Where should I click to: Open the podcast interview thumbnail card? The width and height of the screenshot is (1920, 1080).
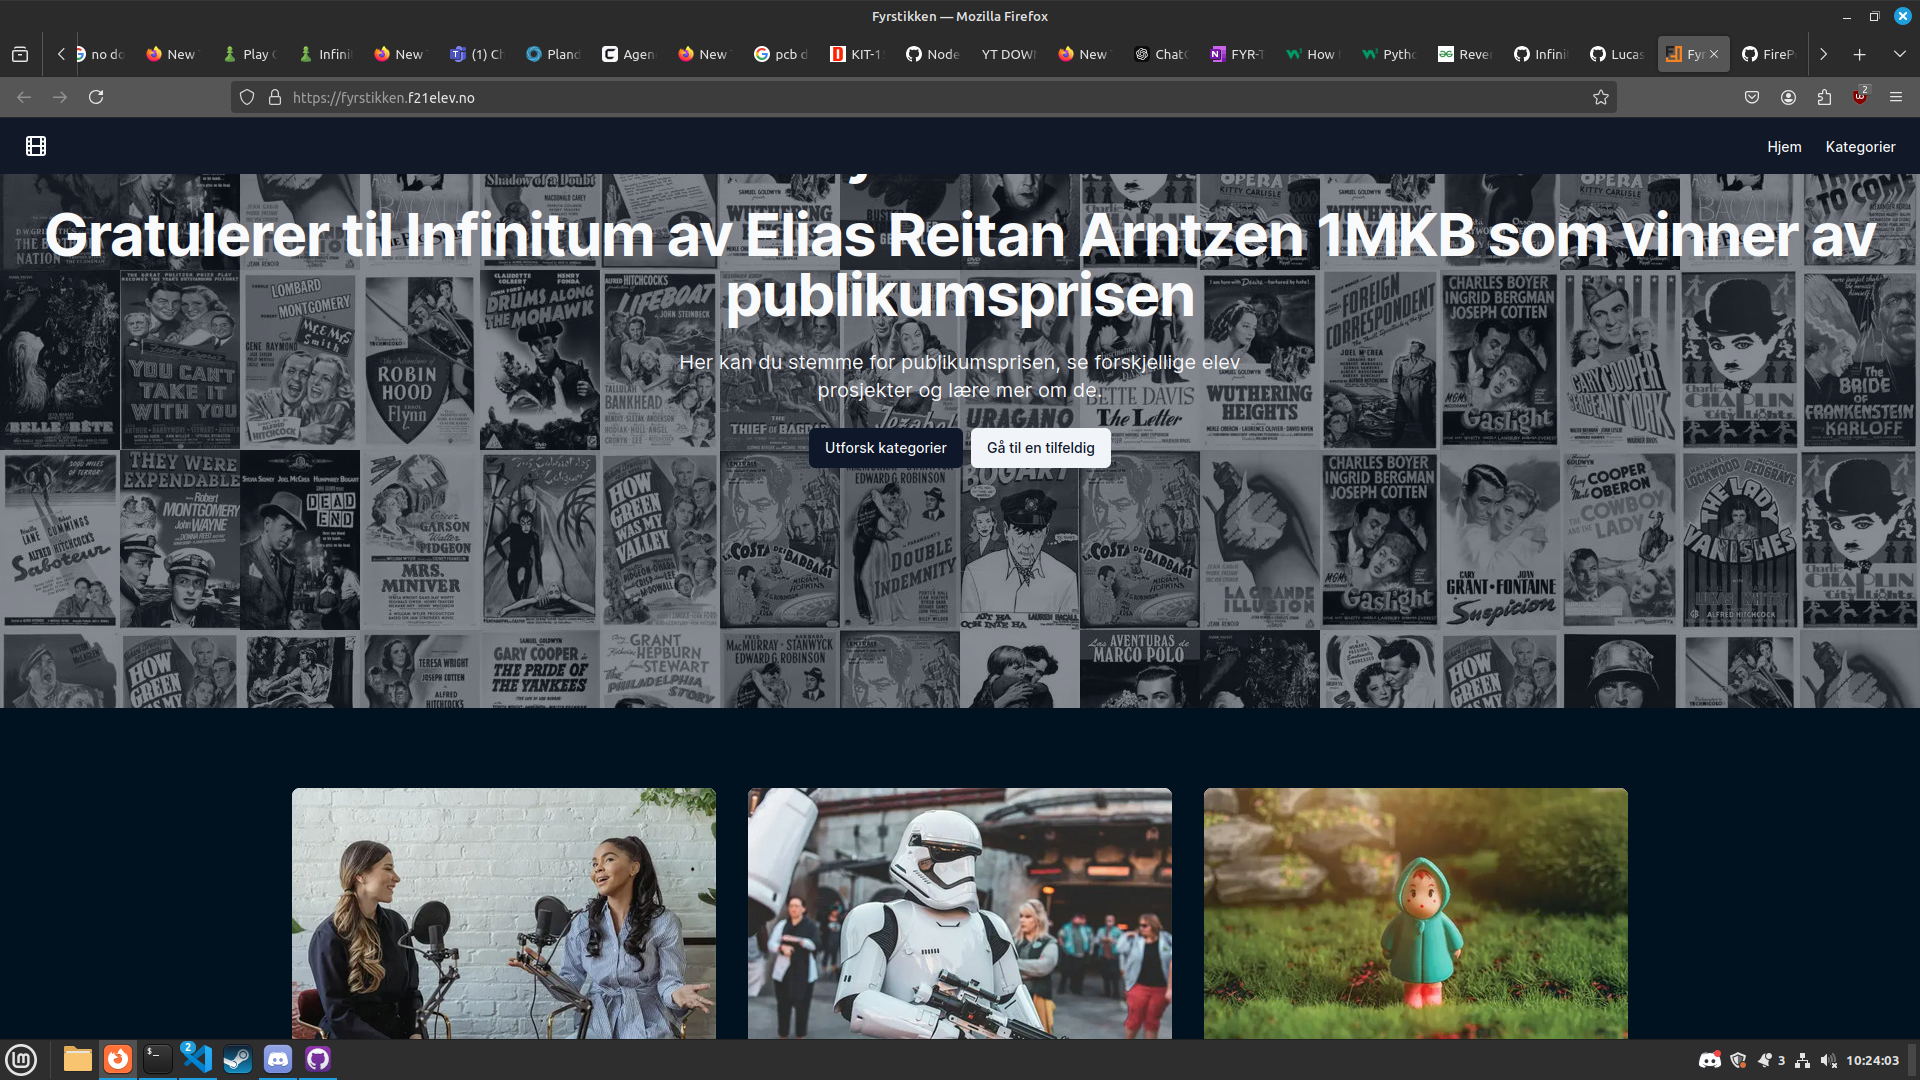[504, 913]
